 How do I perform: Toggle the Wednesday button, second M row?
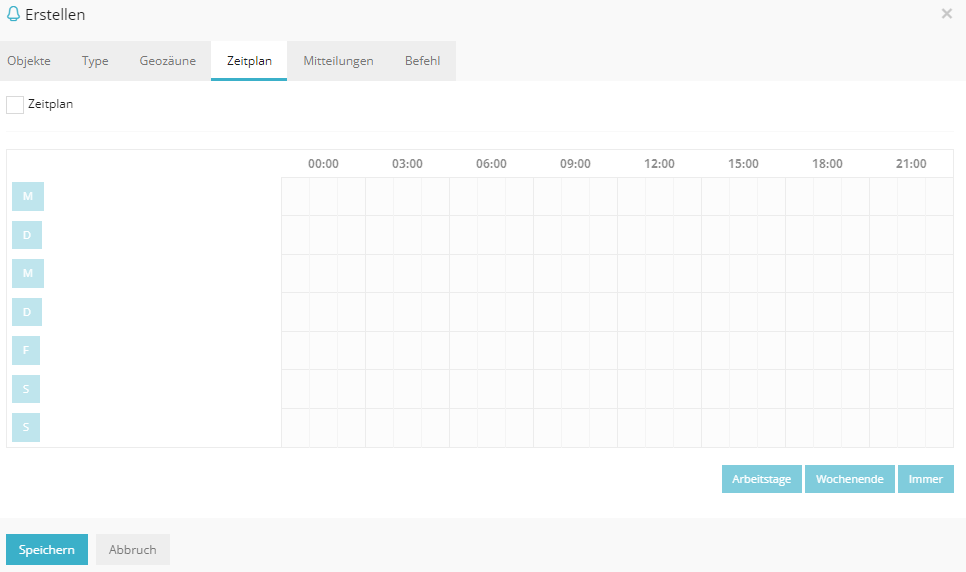tap(27, 273)
